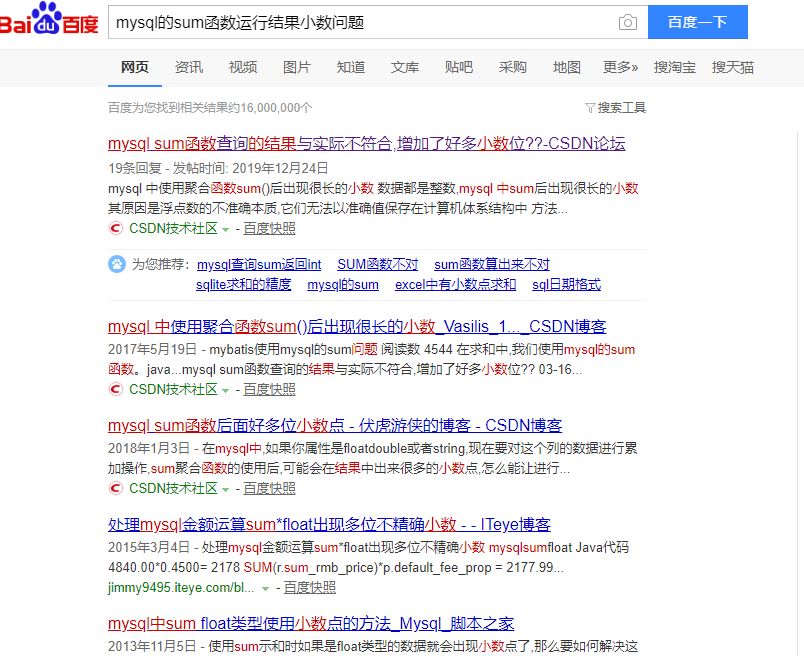Screen dimensions: 804x656
Task: Open 百度快照 of ITeye result
Action: coord(310,587)
